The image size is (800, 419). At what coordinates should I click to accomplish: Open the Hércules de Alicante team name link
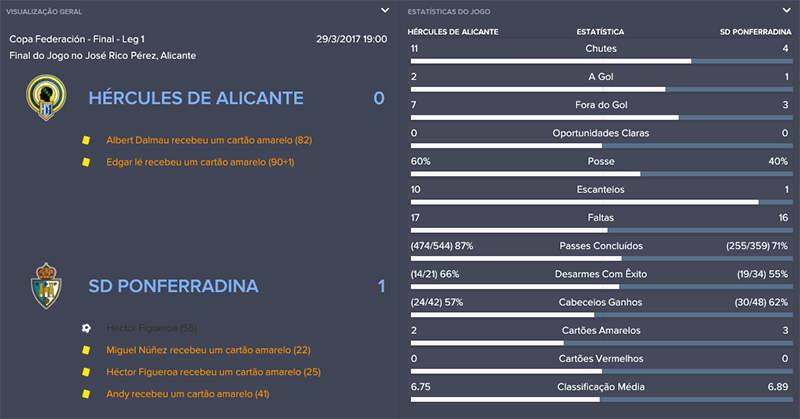pos(195,98)
